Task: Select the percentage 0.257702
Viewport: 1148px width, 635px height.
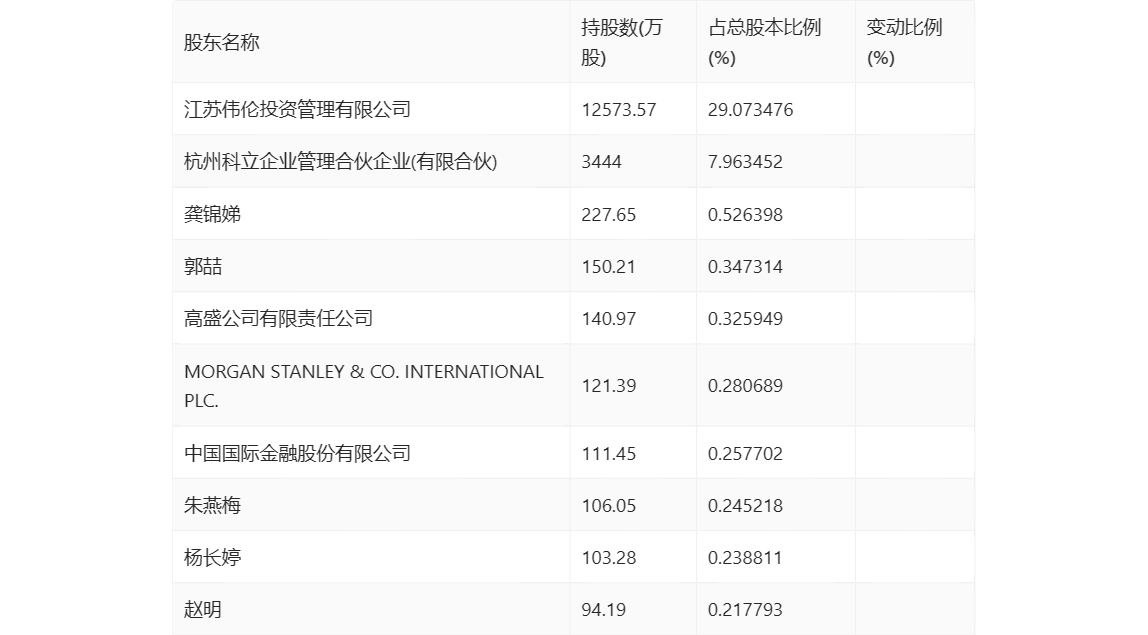Action: 745,453
